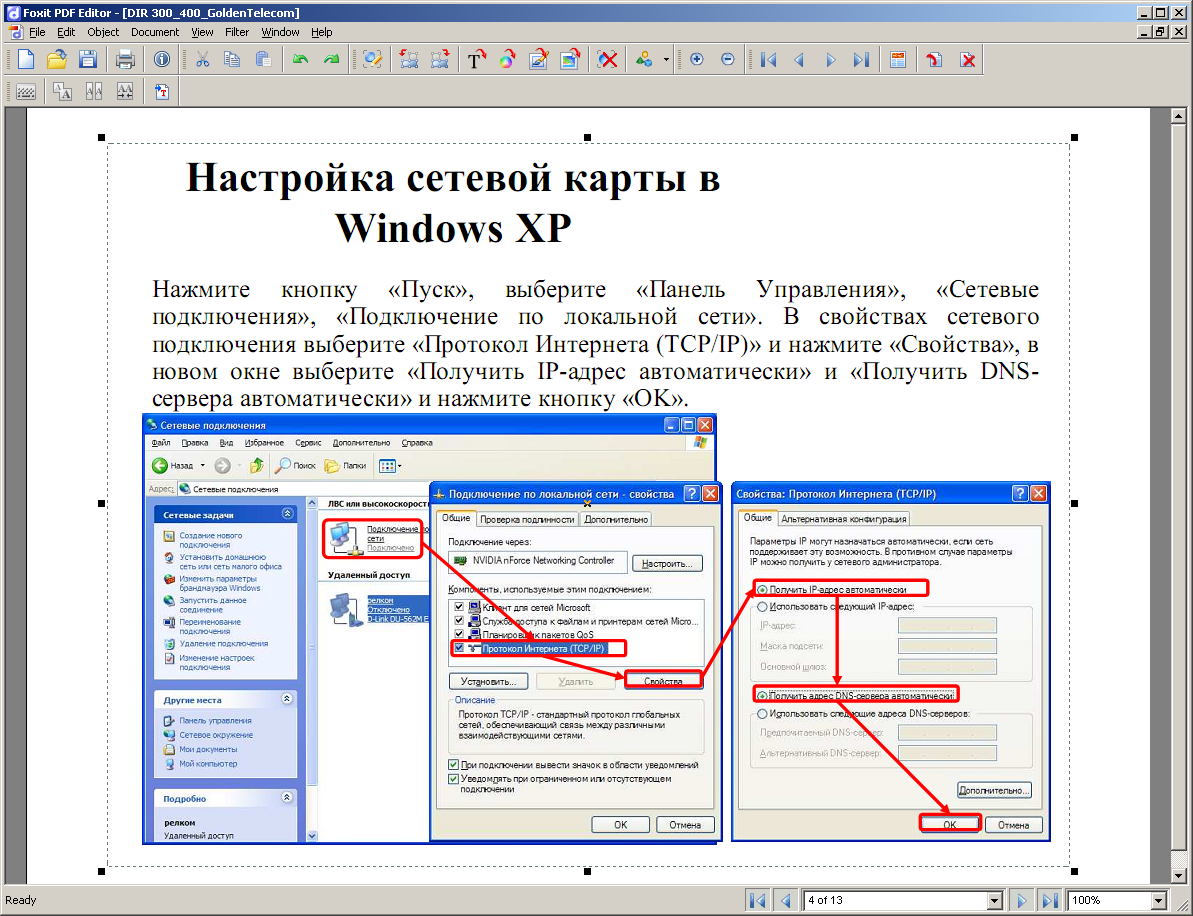Go to next page via top toolbar arrow

tap(830, 59)
